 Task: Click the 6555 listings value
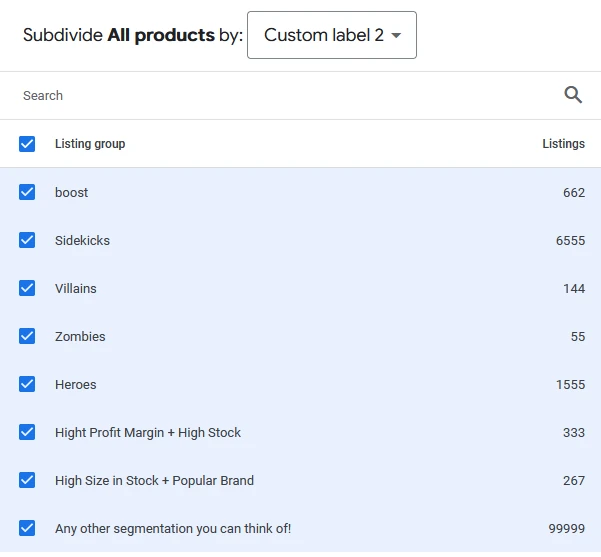(x=570, y=240)
